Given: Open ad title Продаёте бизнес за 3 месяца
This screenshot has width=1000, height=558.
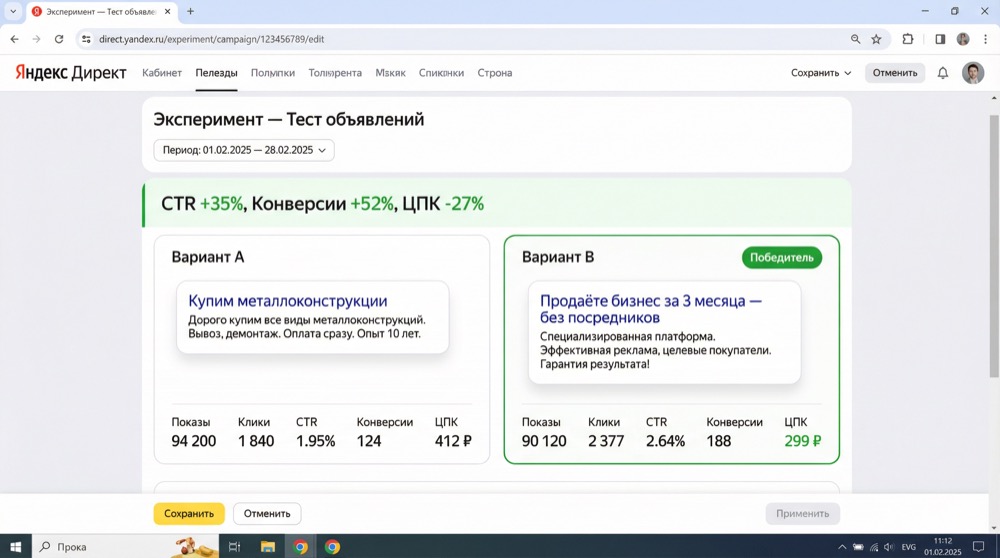Looking at the screenshot, I should tap(651, 309).
